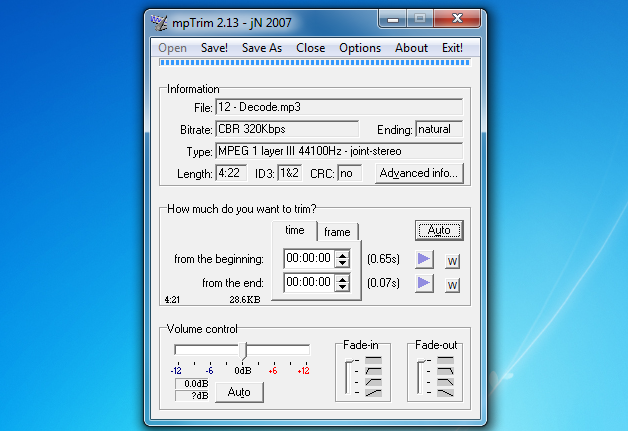This screenshot has width=628, height=431.
Task: Increase from the end time with up arrow
Action: pyautogui.click(x=342, y=279)
